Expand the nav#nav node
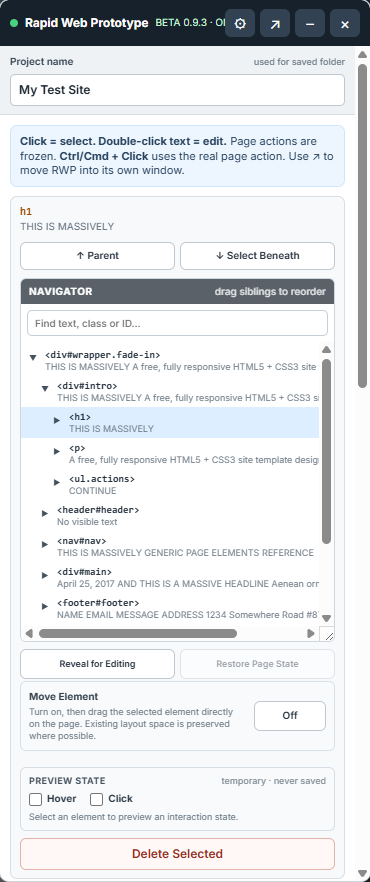Image resolution: width=370 pixels, height=882 pixels. [x=45, y=544]
